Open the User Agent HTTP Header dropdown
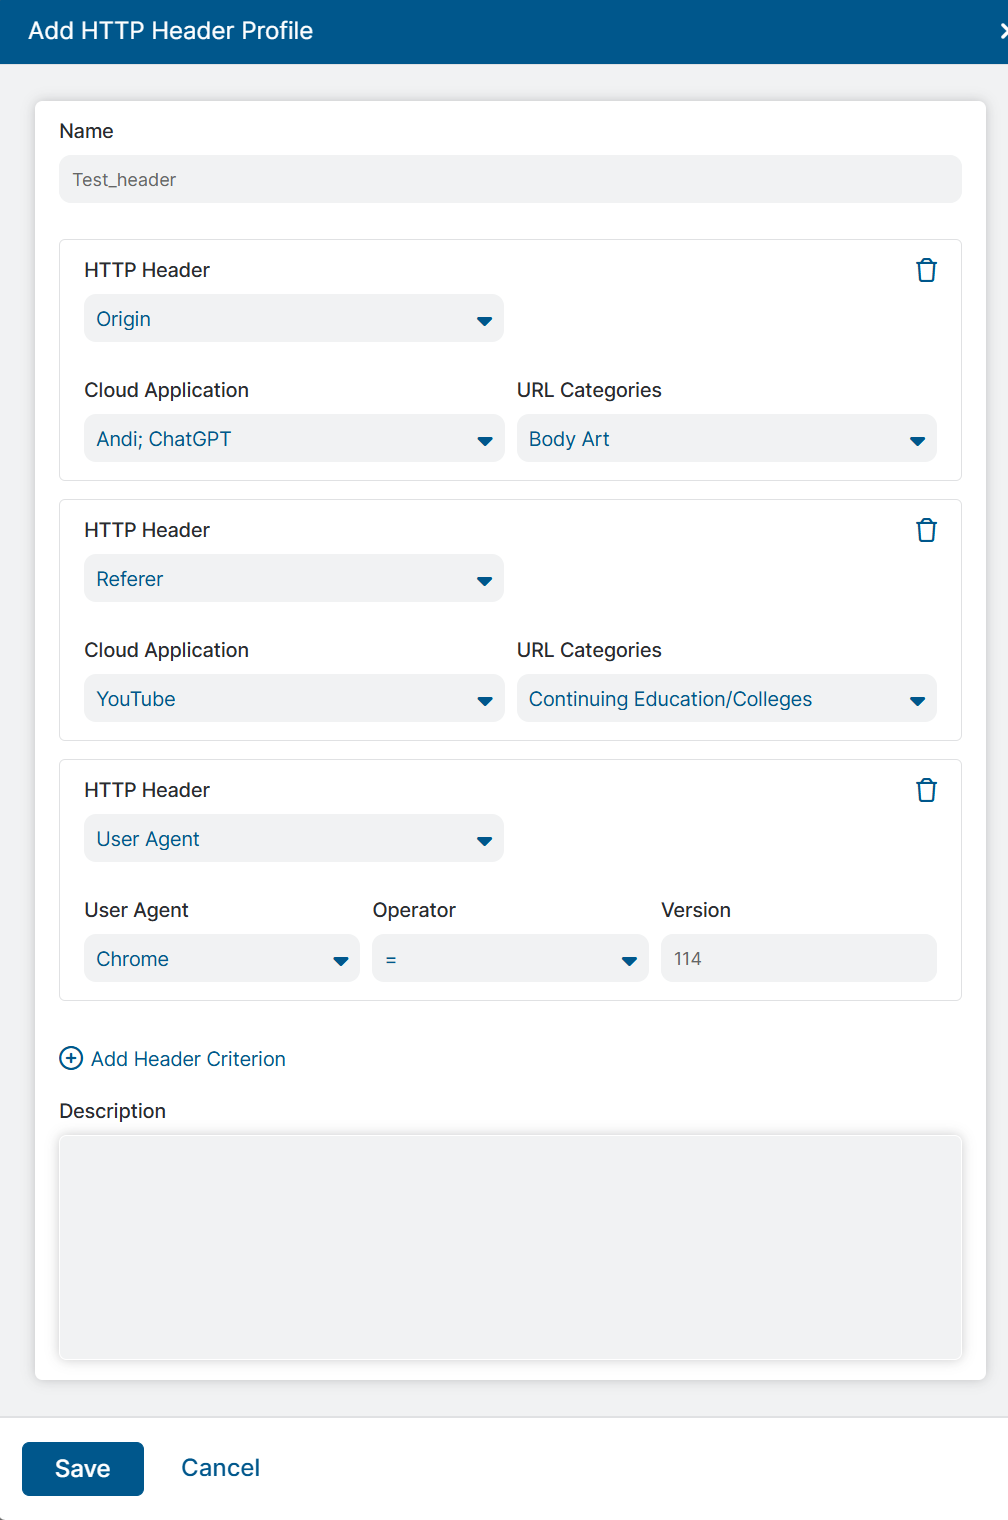This screenshot has width=1008, height=1520. click(x=293, y=839)
